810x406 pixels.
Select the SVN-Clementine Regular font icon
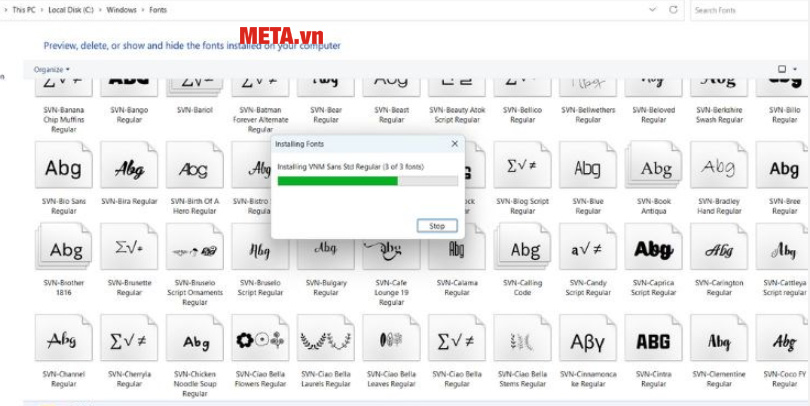coord(719,338)
